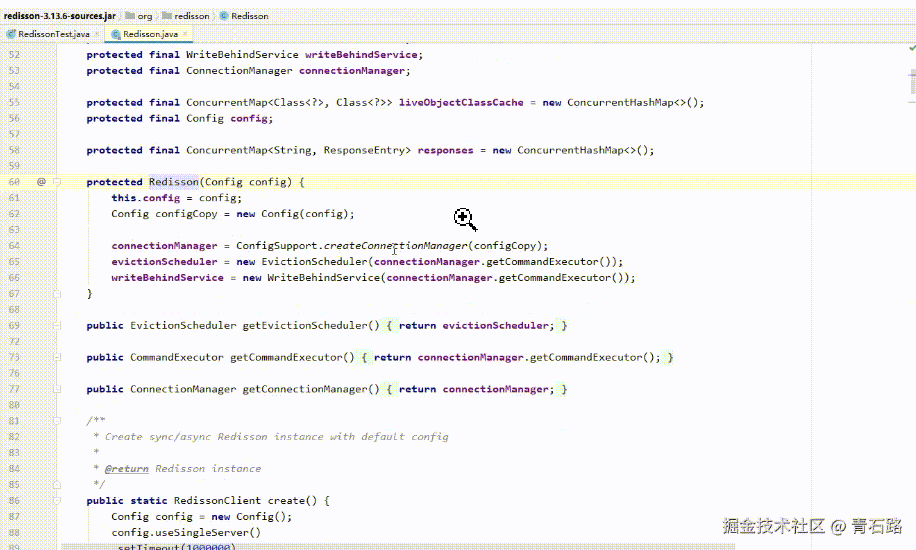Click the Redisson.java tab class icon
This screenshot has height=550, width=916.
click(x=116, y=34)
